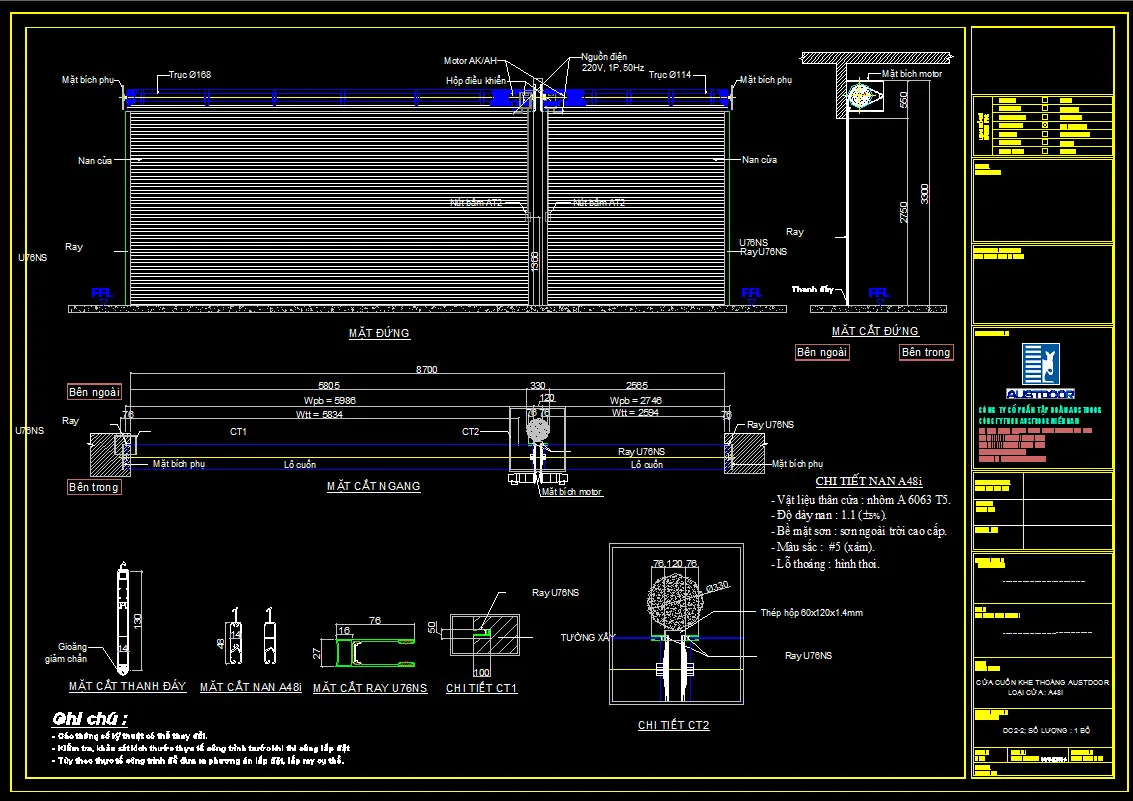Tick the bottom checkbox in the title block table
Image resolution: width=1133 pixels, height=801 pixels.
(x=1045, y=151)
